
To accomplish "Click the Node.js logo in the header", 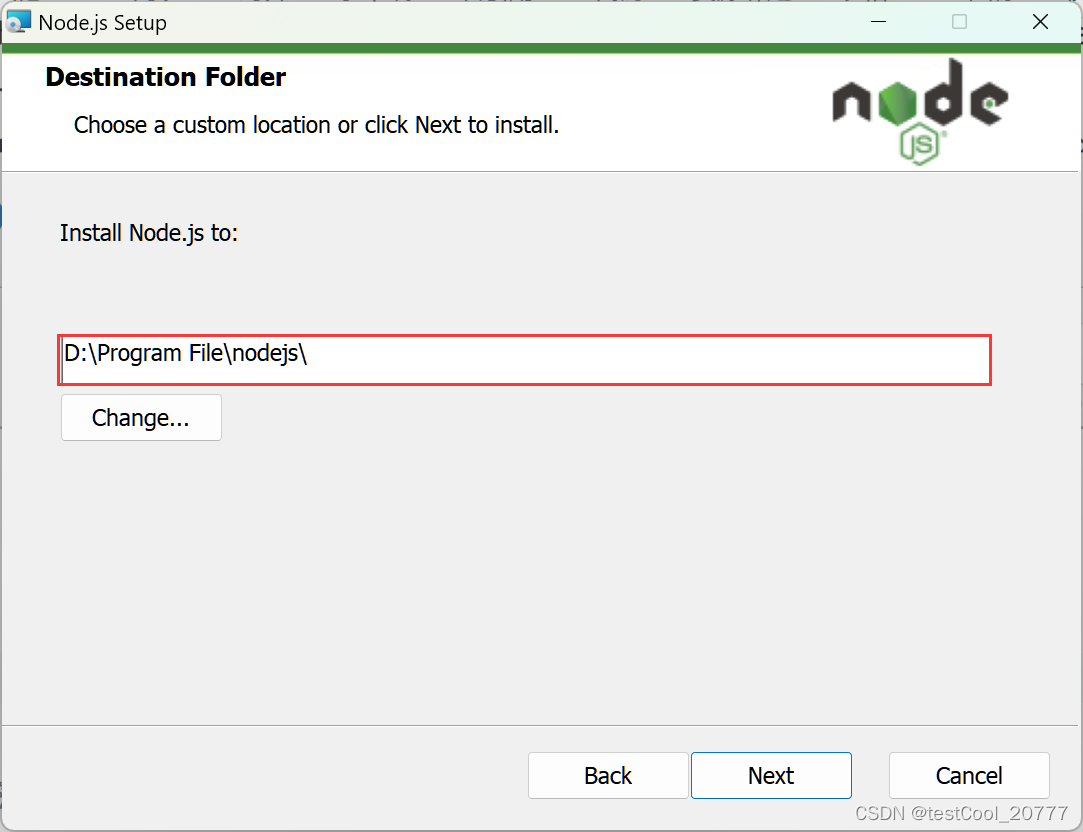I will pyautogui.click(x=920, y=111).
